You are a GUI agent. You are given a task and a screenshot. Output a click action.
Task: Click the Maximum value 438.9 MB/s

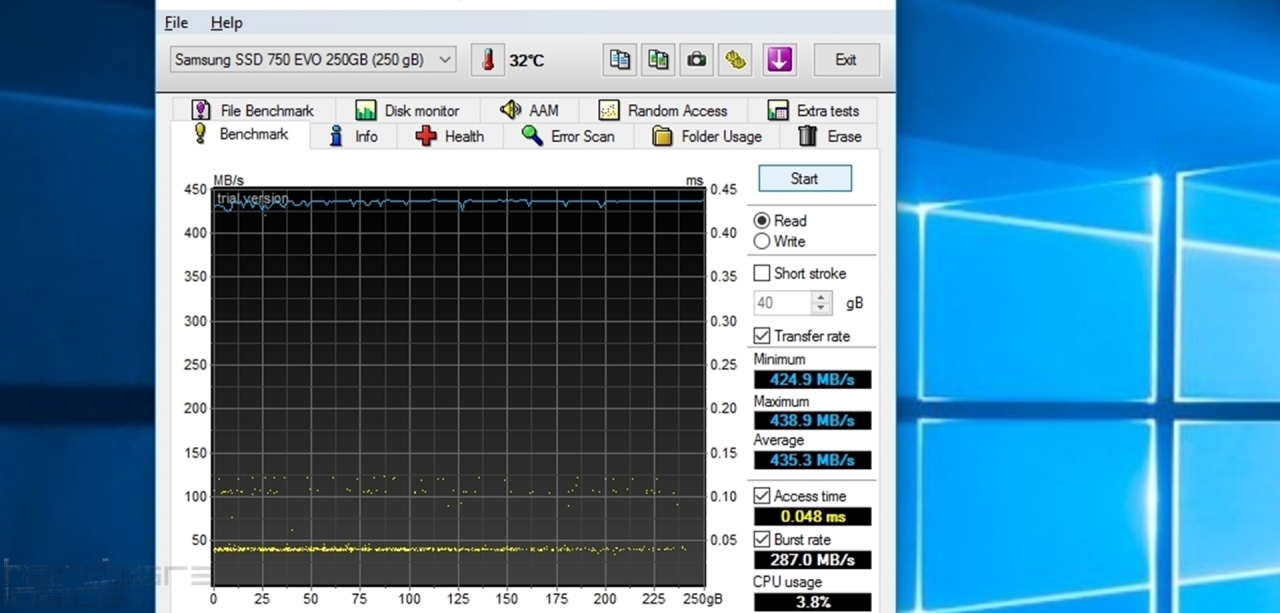point(812,420)
